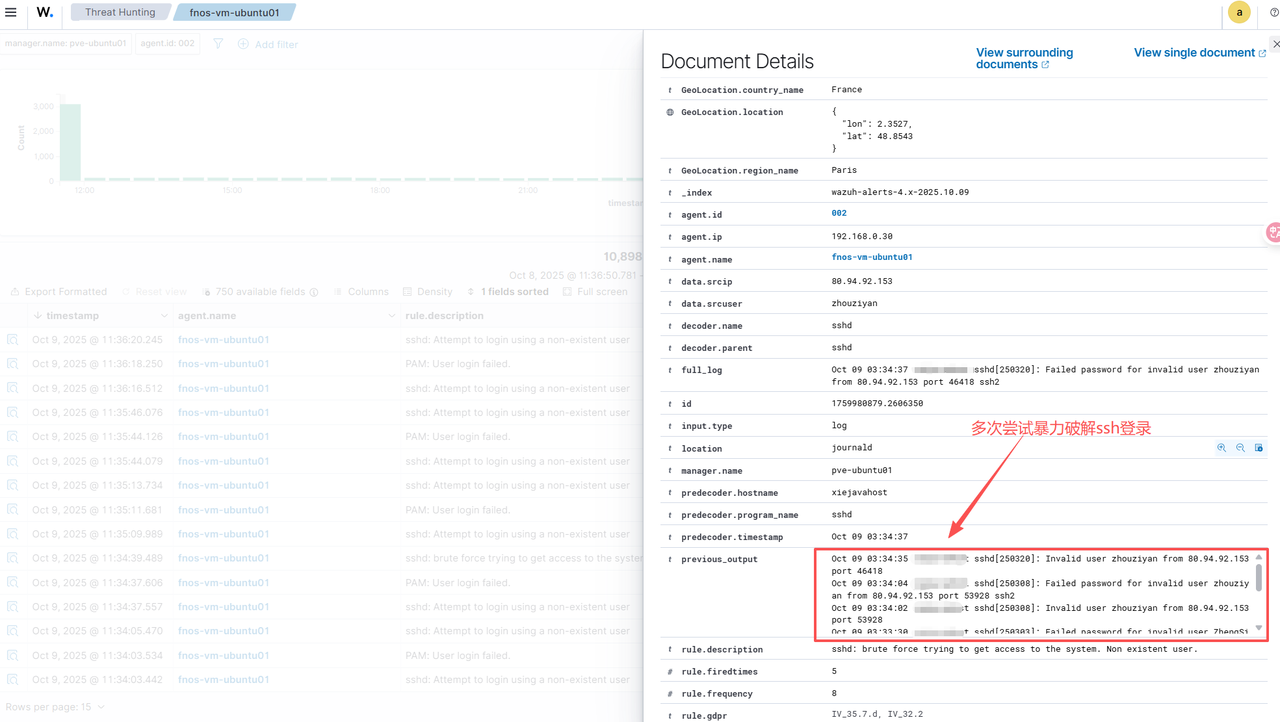
Task: Open the hamburger navigation menu
Action: click(11, 13)
